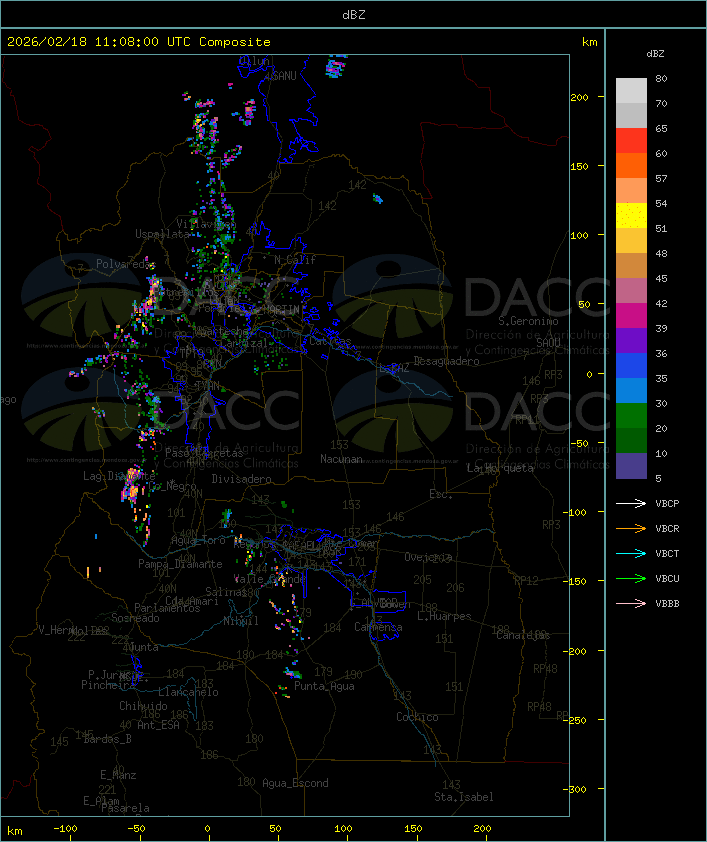
Task: Click the km label at top right
Action: point(589,42)
